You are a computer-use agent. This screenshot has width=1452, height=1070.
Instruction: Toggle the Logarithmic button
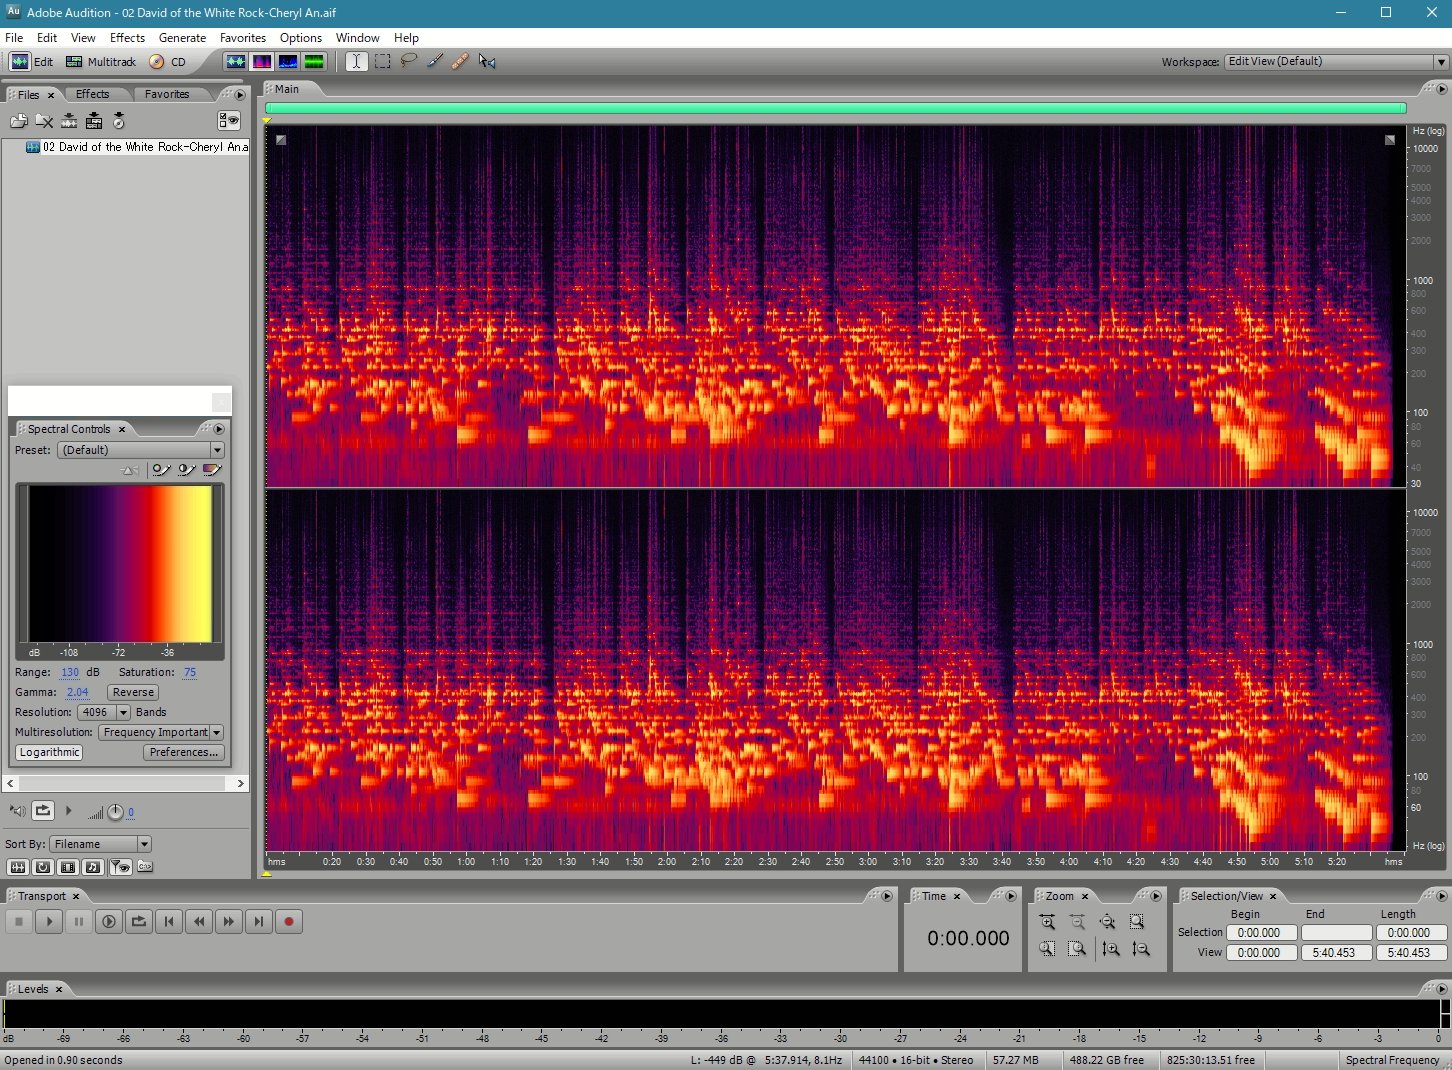[x=49, y=752]
